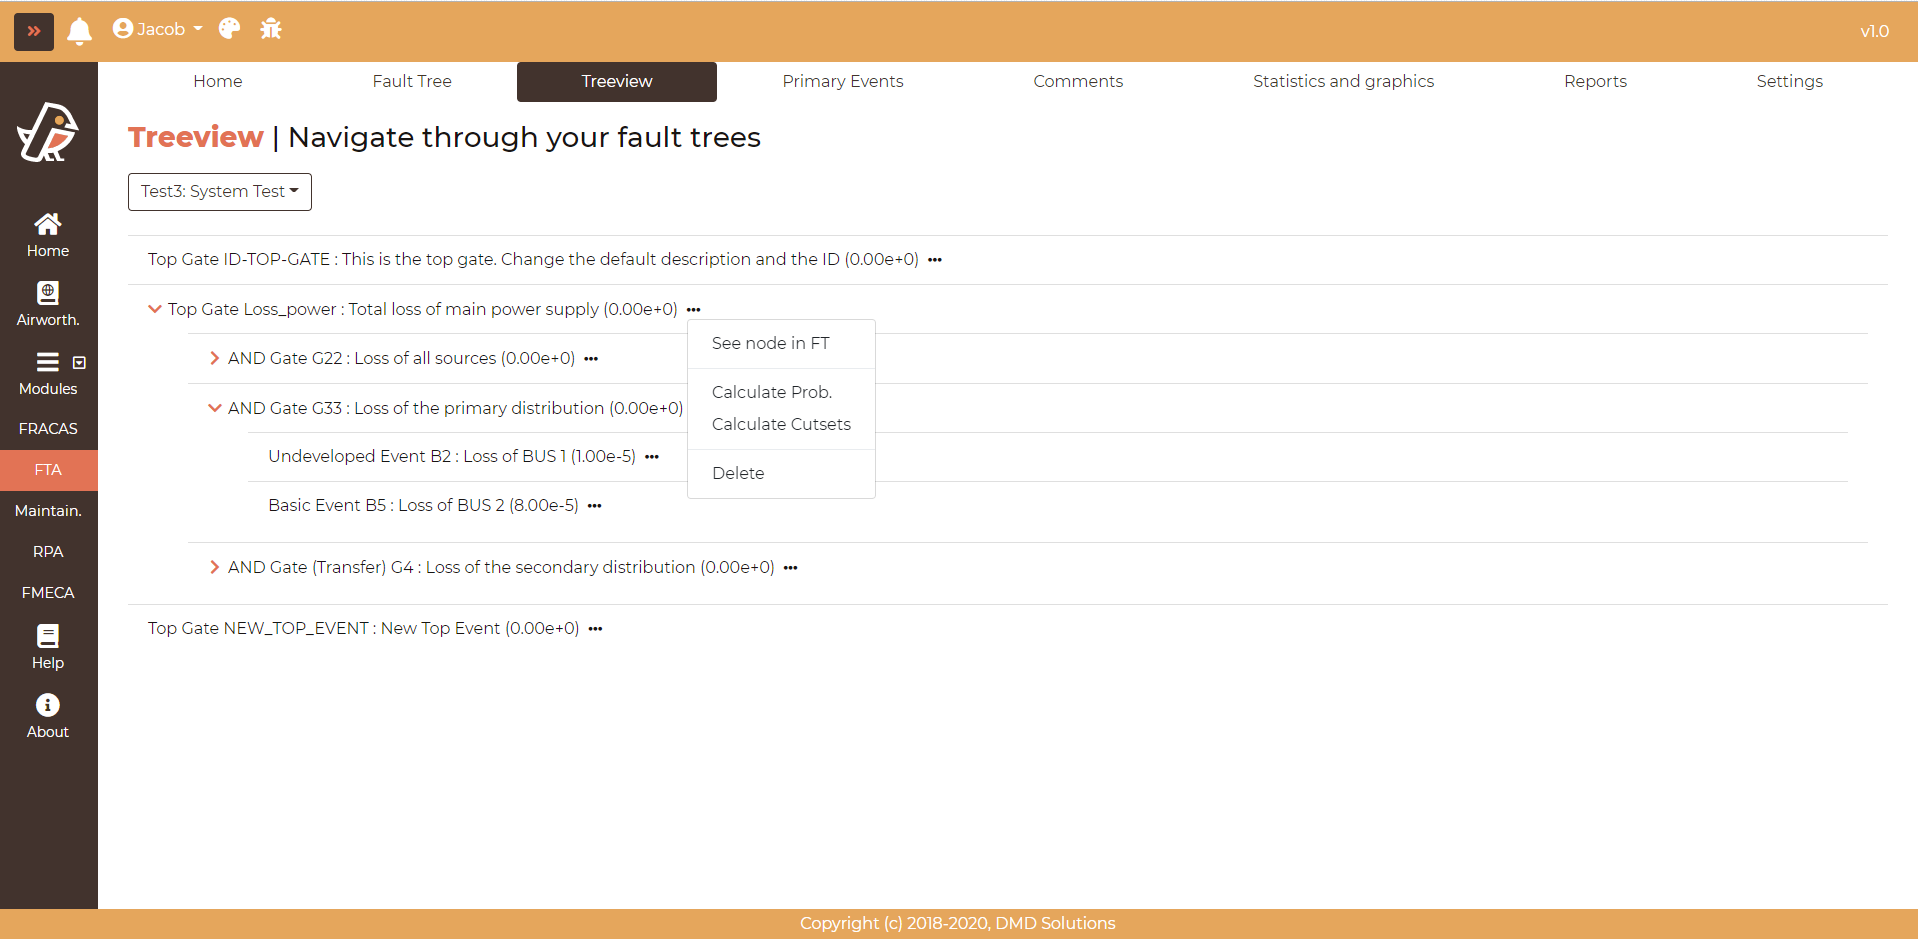Expand AND Gate G22 node
The width and height of the screenshot is (1918, 939).
(x=214, y=358)
